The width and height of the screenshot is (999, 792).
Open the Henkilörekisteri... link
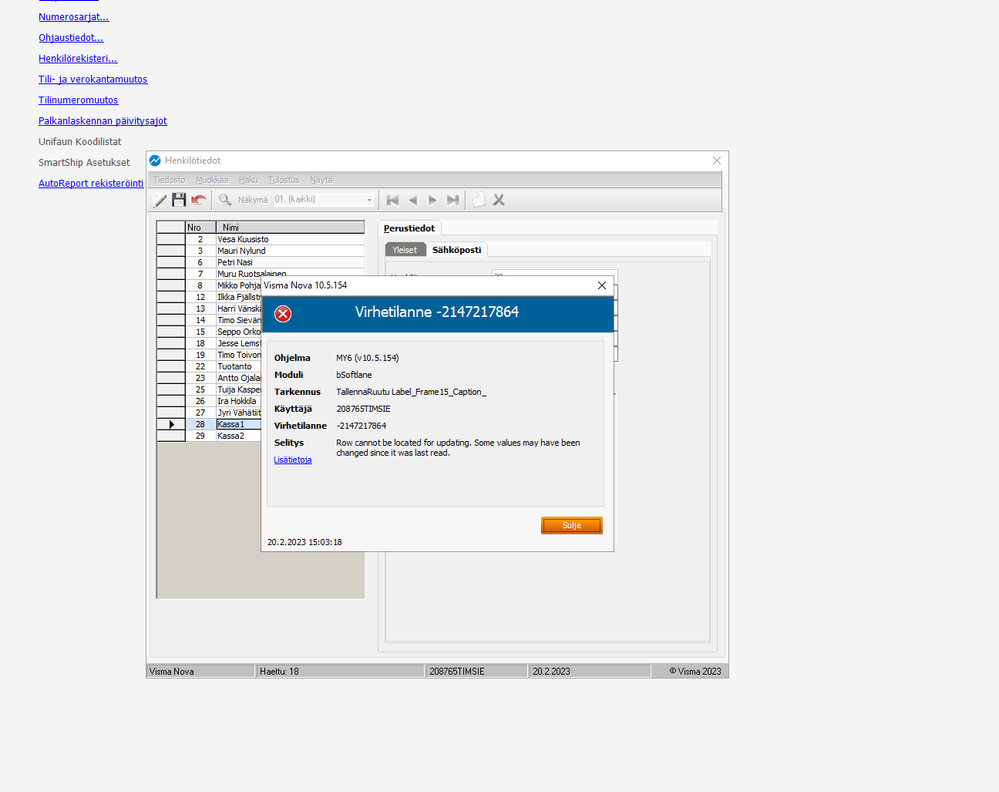[x=78, y=59]
